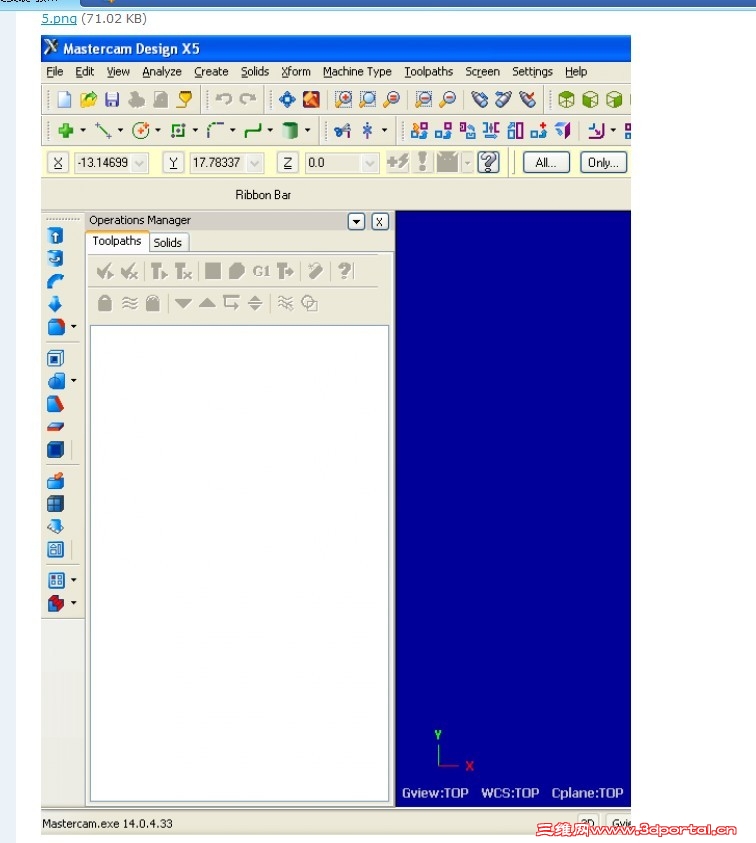Screen dimensions: 756x843
Task: Open the Analyze menu
Action: [162, 72]
